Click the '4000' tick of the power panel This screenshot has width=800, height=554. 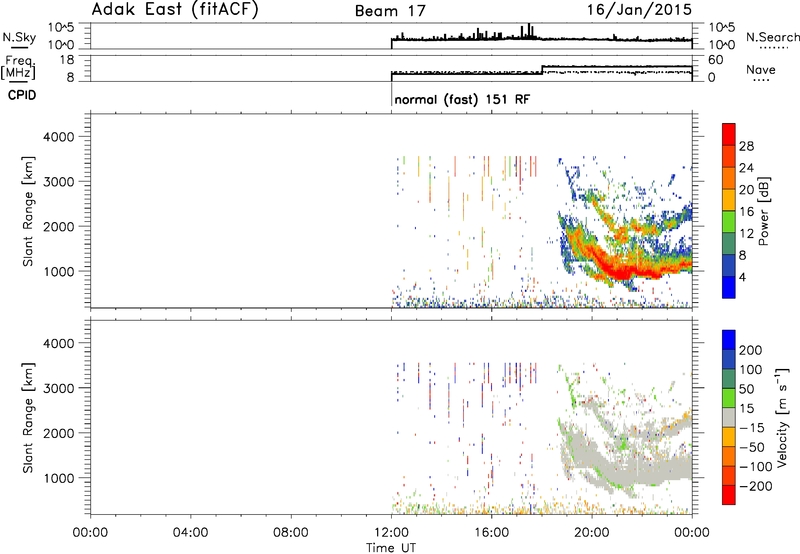pos(58,137)
